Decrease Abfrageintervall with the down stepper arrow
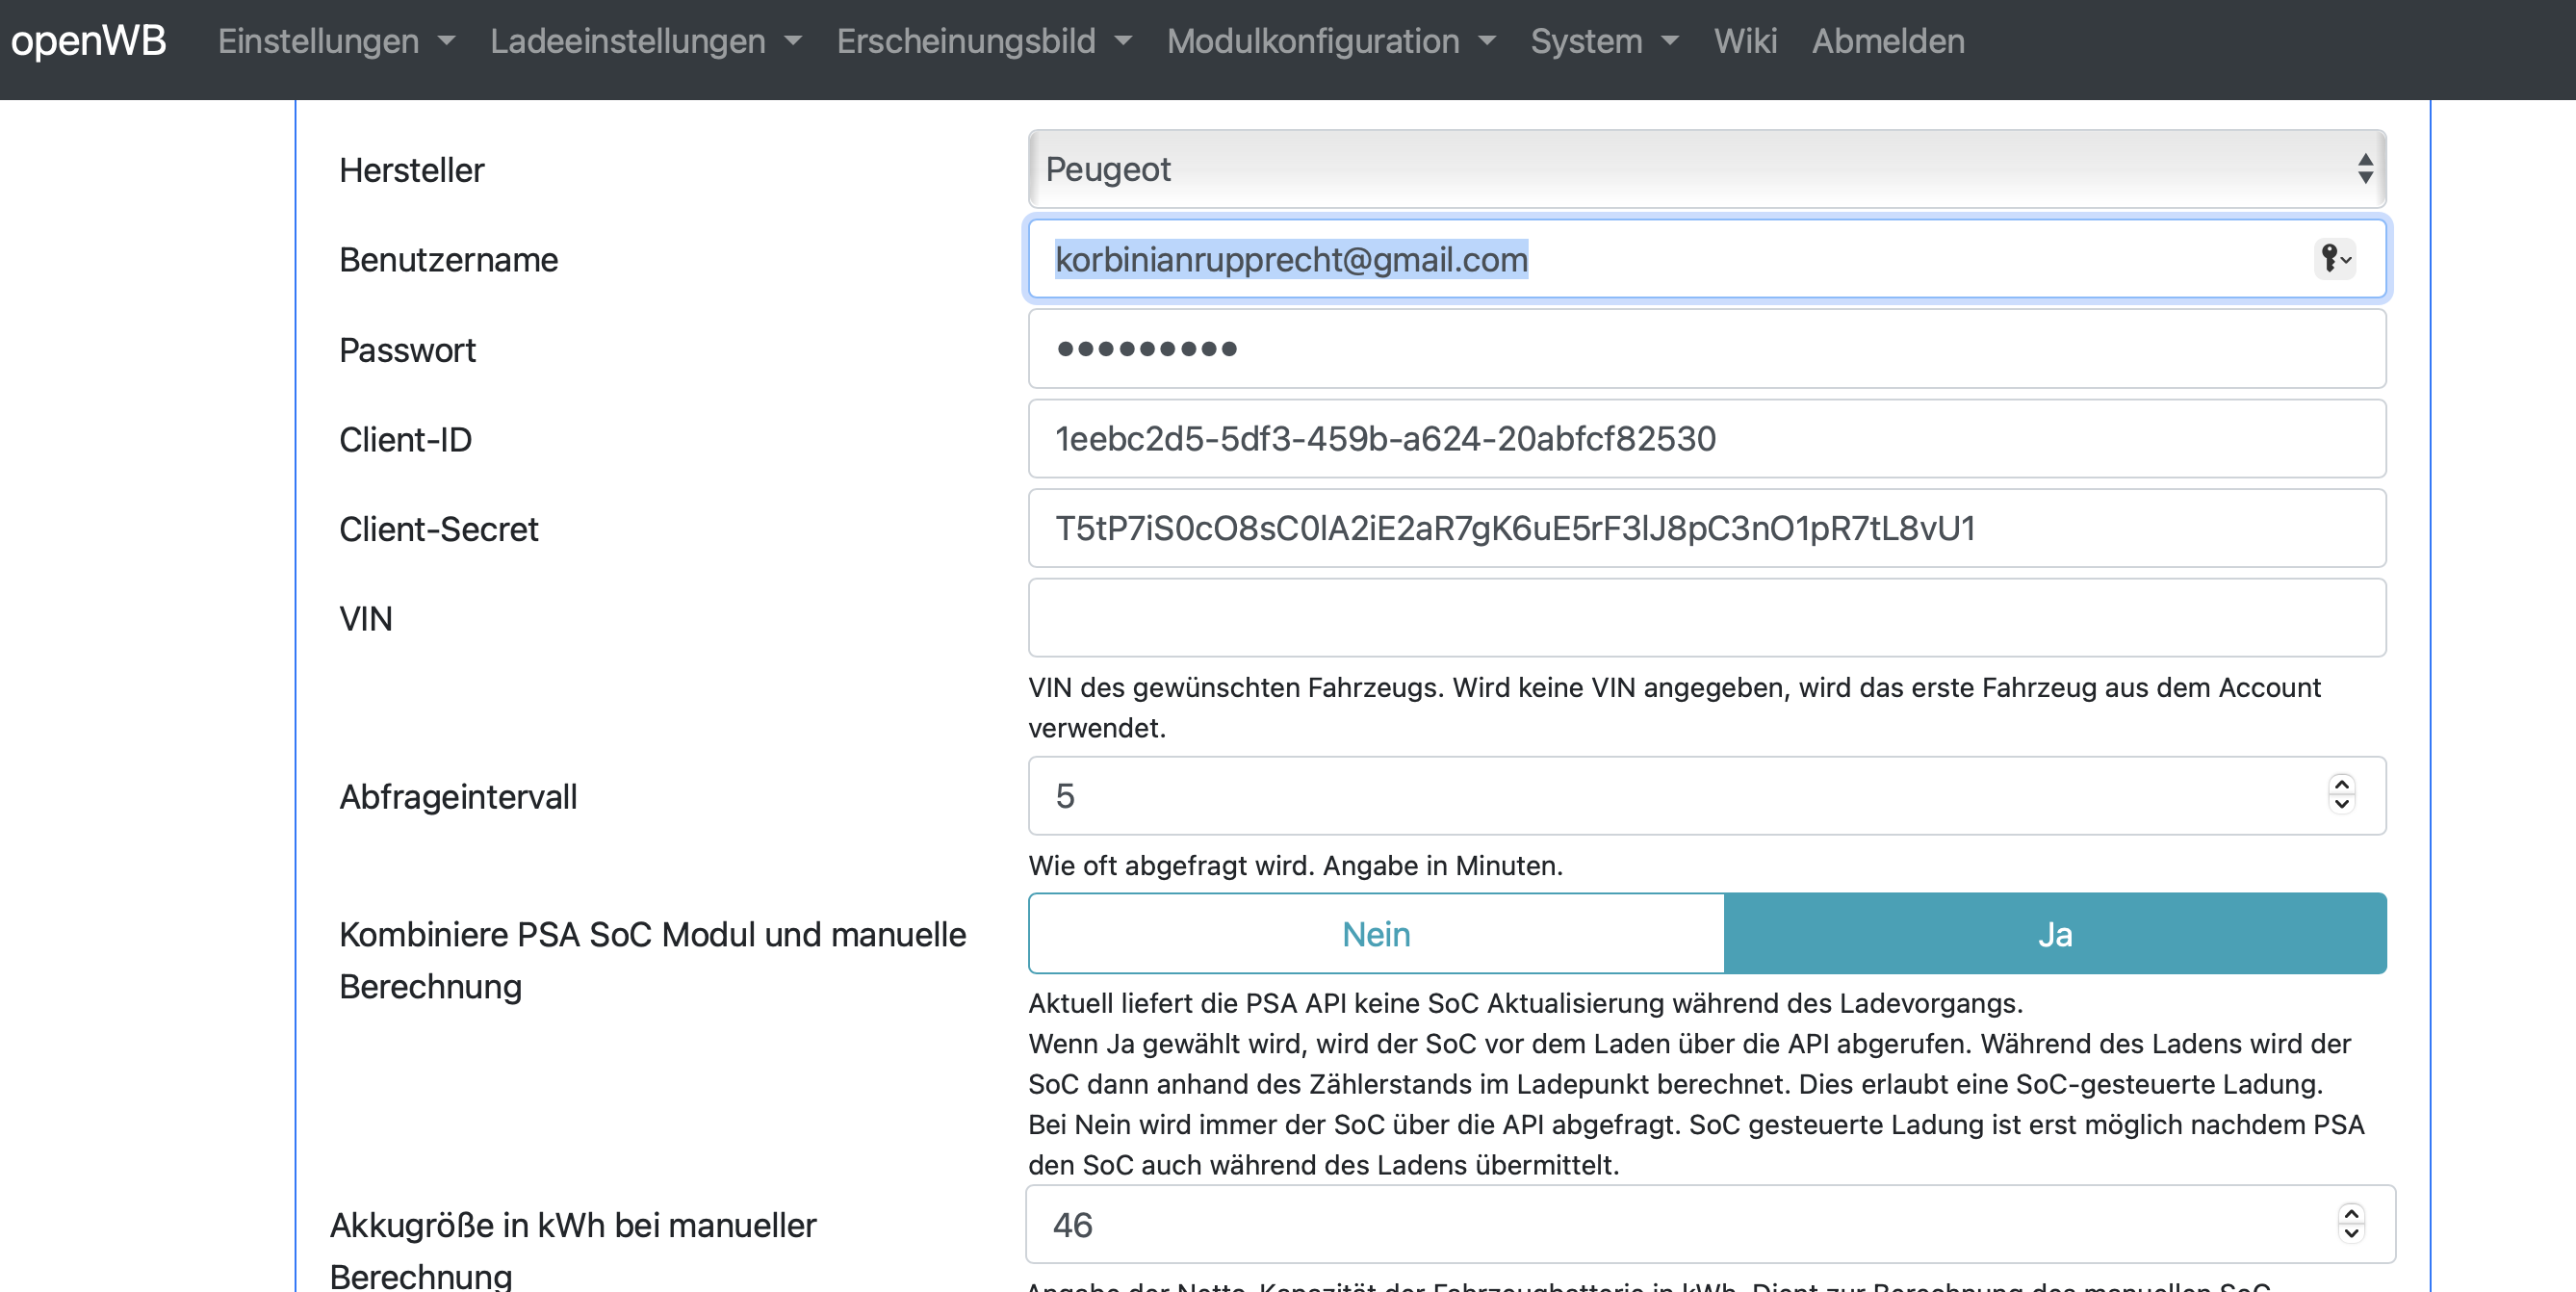 click(2341, 805)
